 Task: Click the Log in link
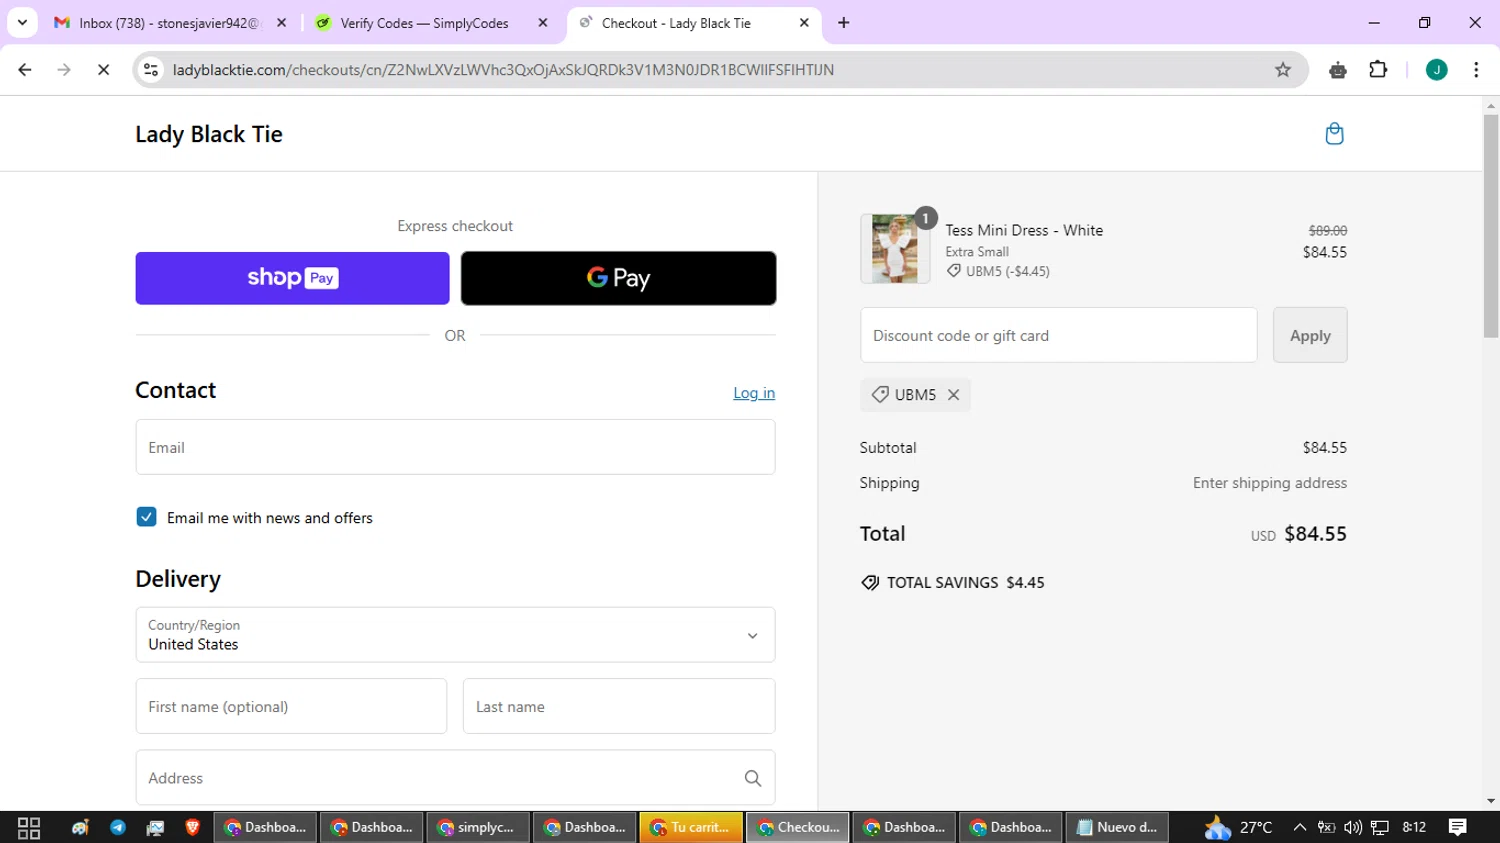754,393
